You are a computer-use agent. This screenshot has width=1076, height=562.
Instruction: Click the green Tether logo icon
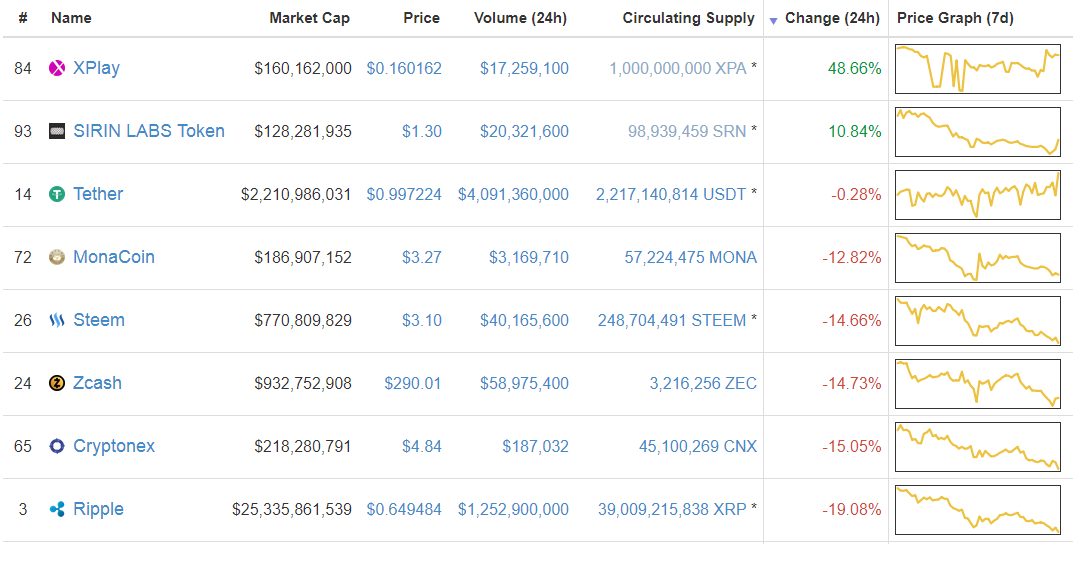click(57, 194)
